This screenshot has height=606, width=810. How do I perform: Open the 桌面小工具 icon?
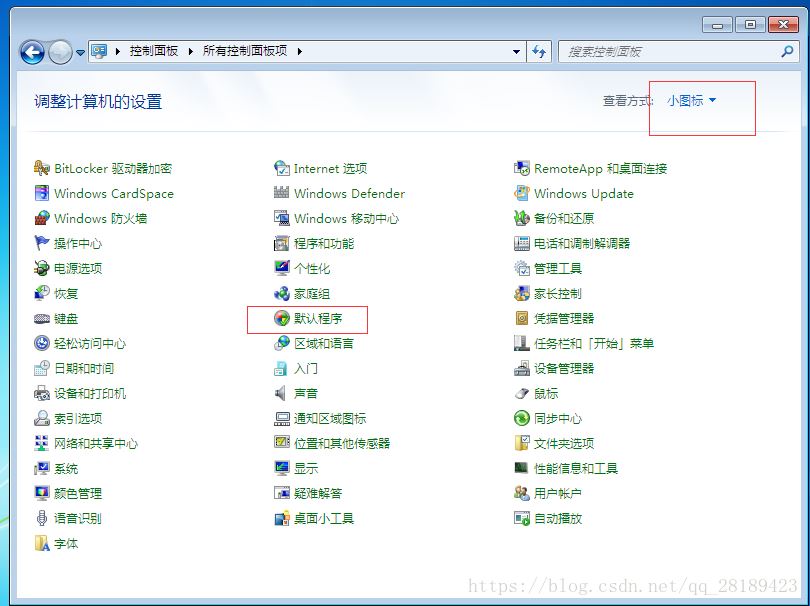pos(282,518)
